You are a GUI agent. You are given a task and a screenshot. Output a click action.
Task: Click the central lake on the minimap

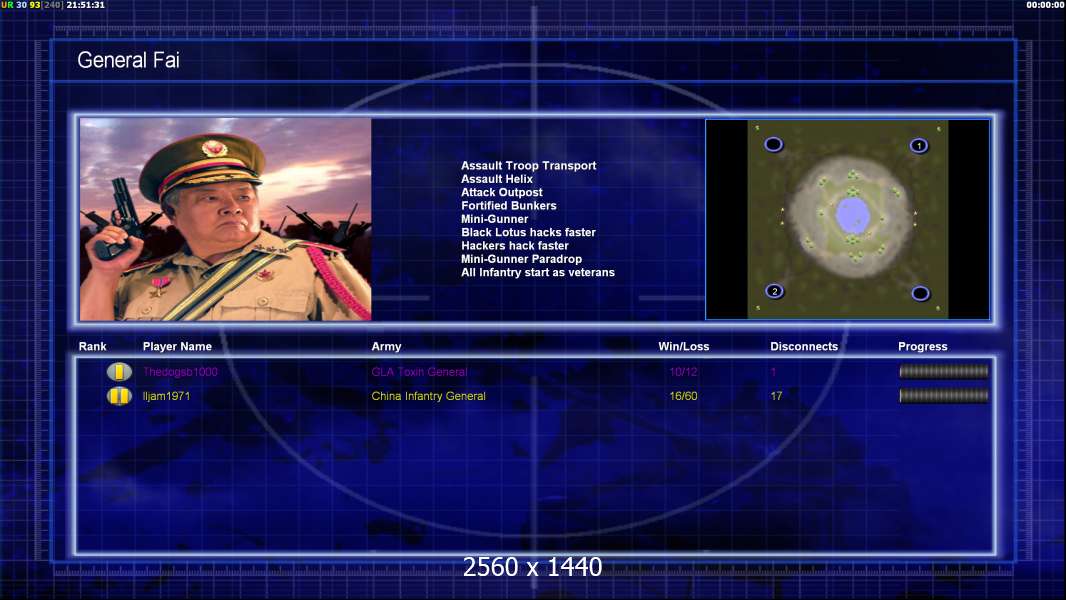pos(851,212)
